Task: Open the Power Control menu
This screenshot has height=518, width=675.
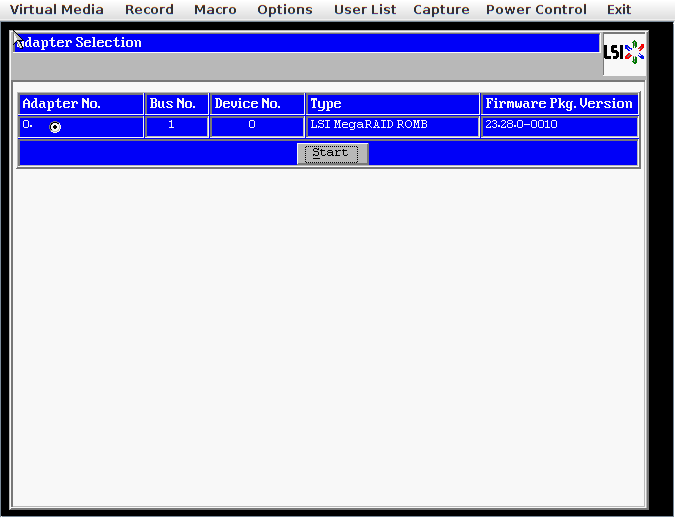Action: (x=536, y=9)
